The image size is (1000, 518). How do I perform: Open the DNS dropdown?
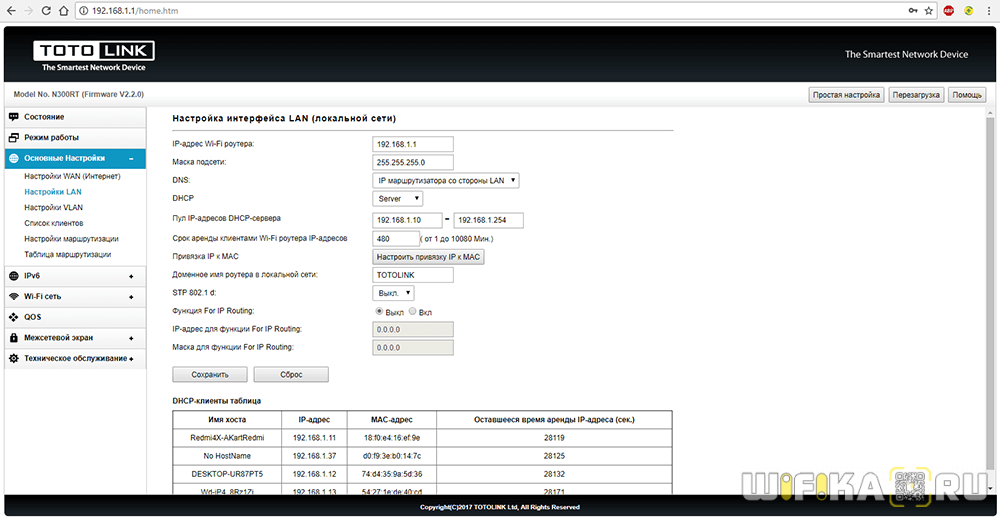click(446, 180)
